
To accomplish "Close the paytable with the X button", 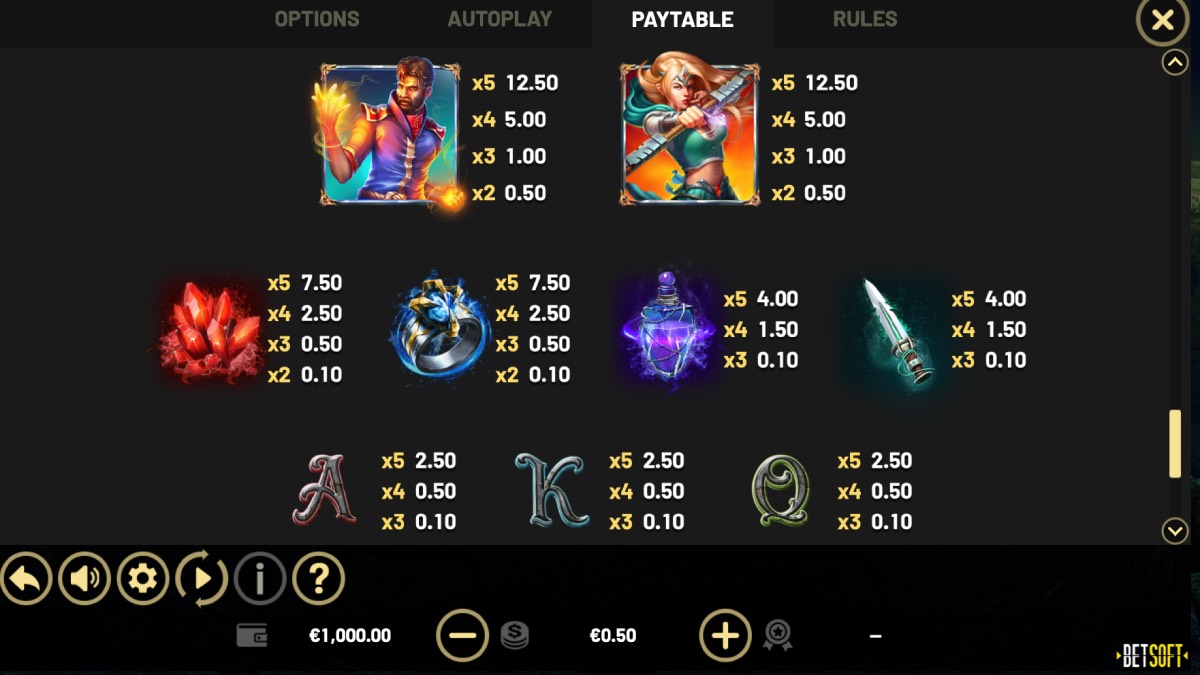I will point(1163,20).
